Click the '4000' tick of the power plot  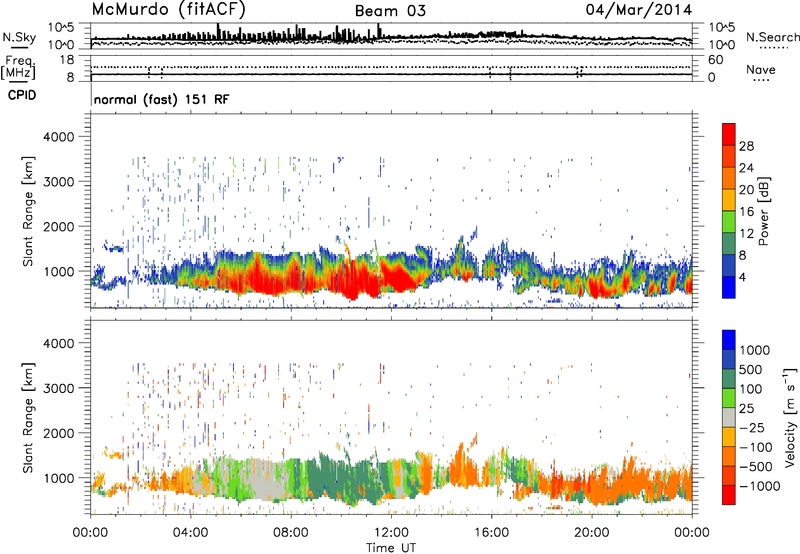click(x=59, y=137)
